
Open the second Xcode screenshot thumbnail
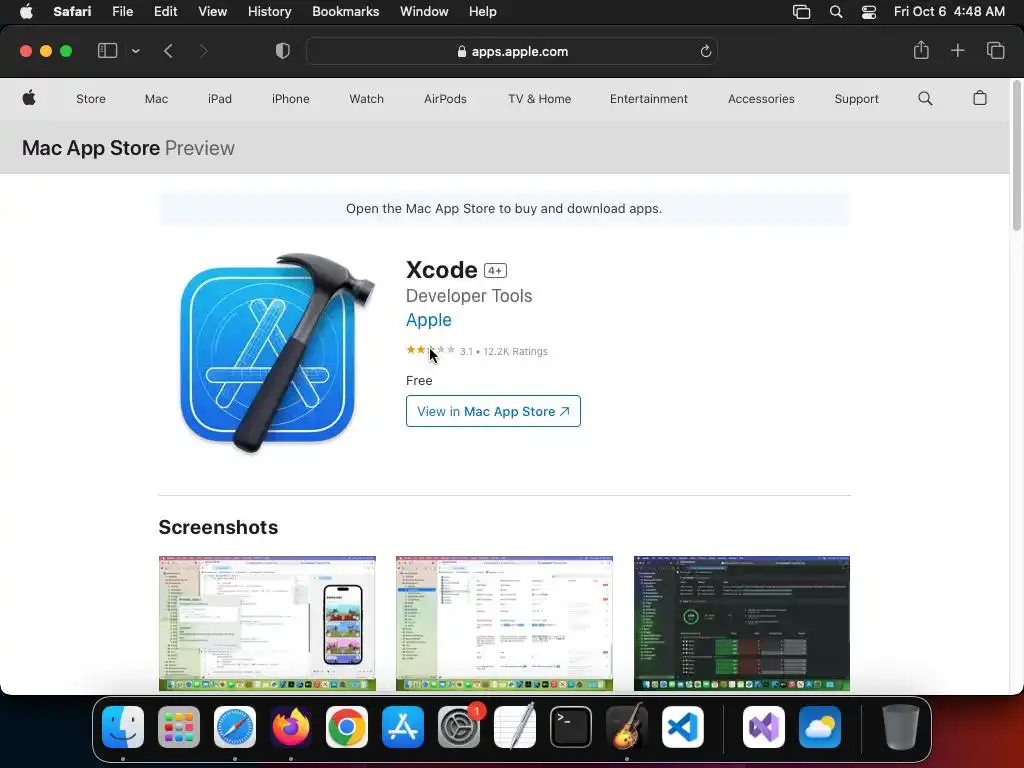[x=504, y=624]
